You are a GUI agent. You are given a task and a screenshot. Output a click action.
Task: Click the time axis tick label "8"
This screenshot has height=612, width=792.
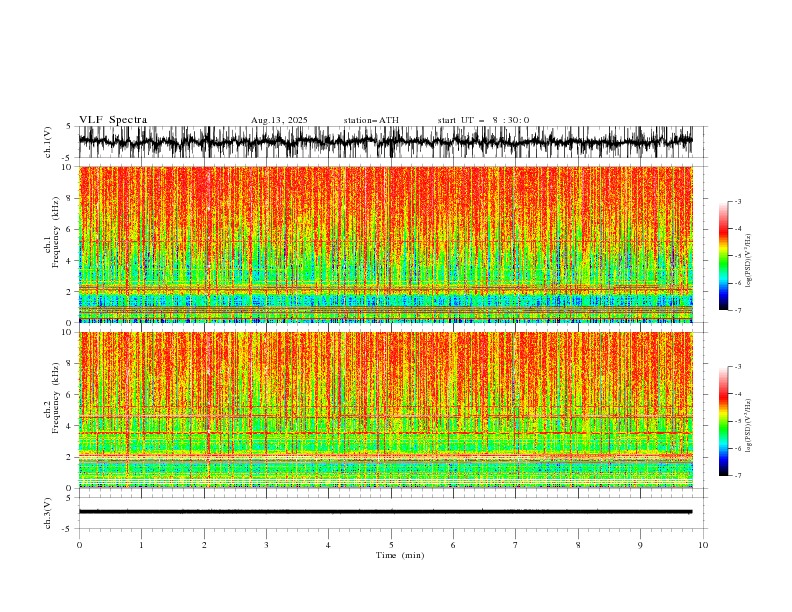[x=578, y=545]
